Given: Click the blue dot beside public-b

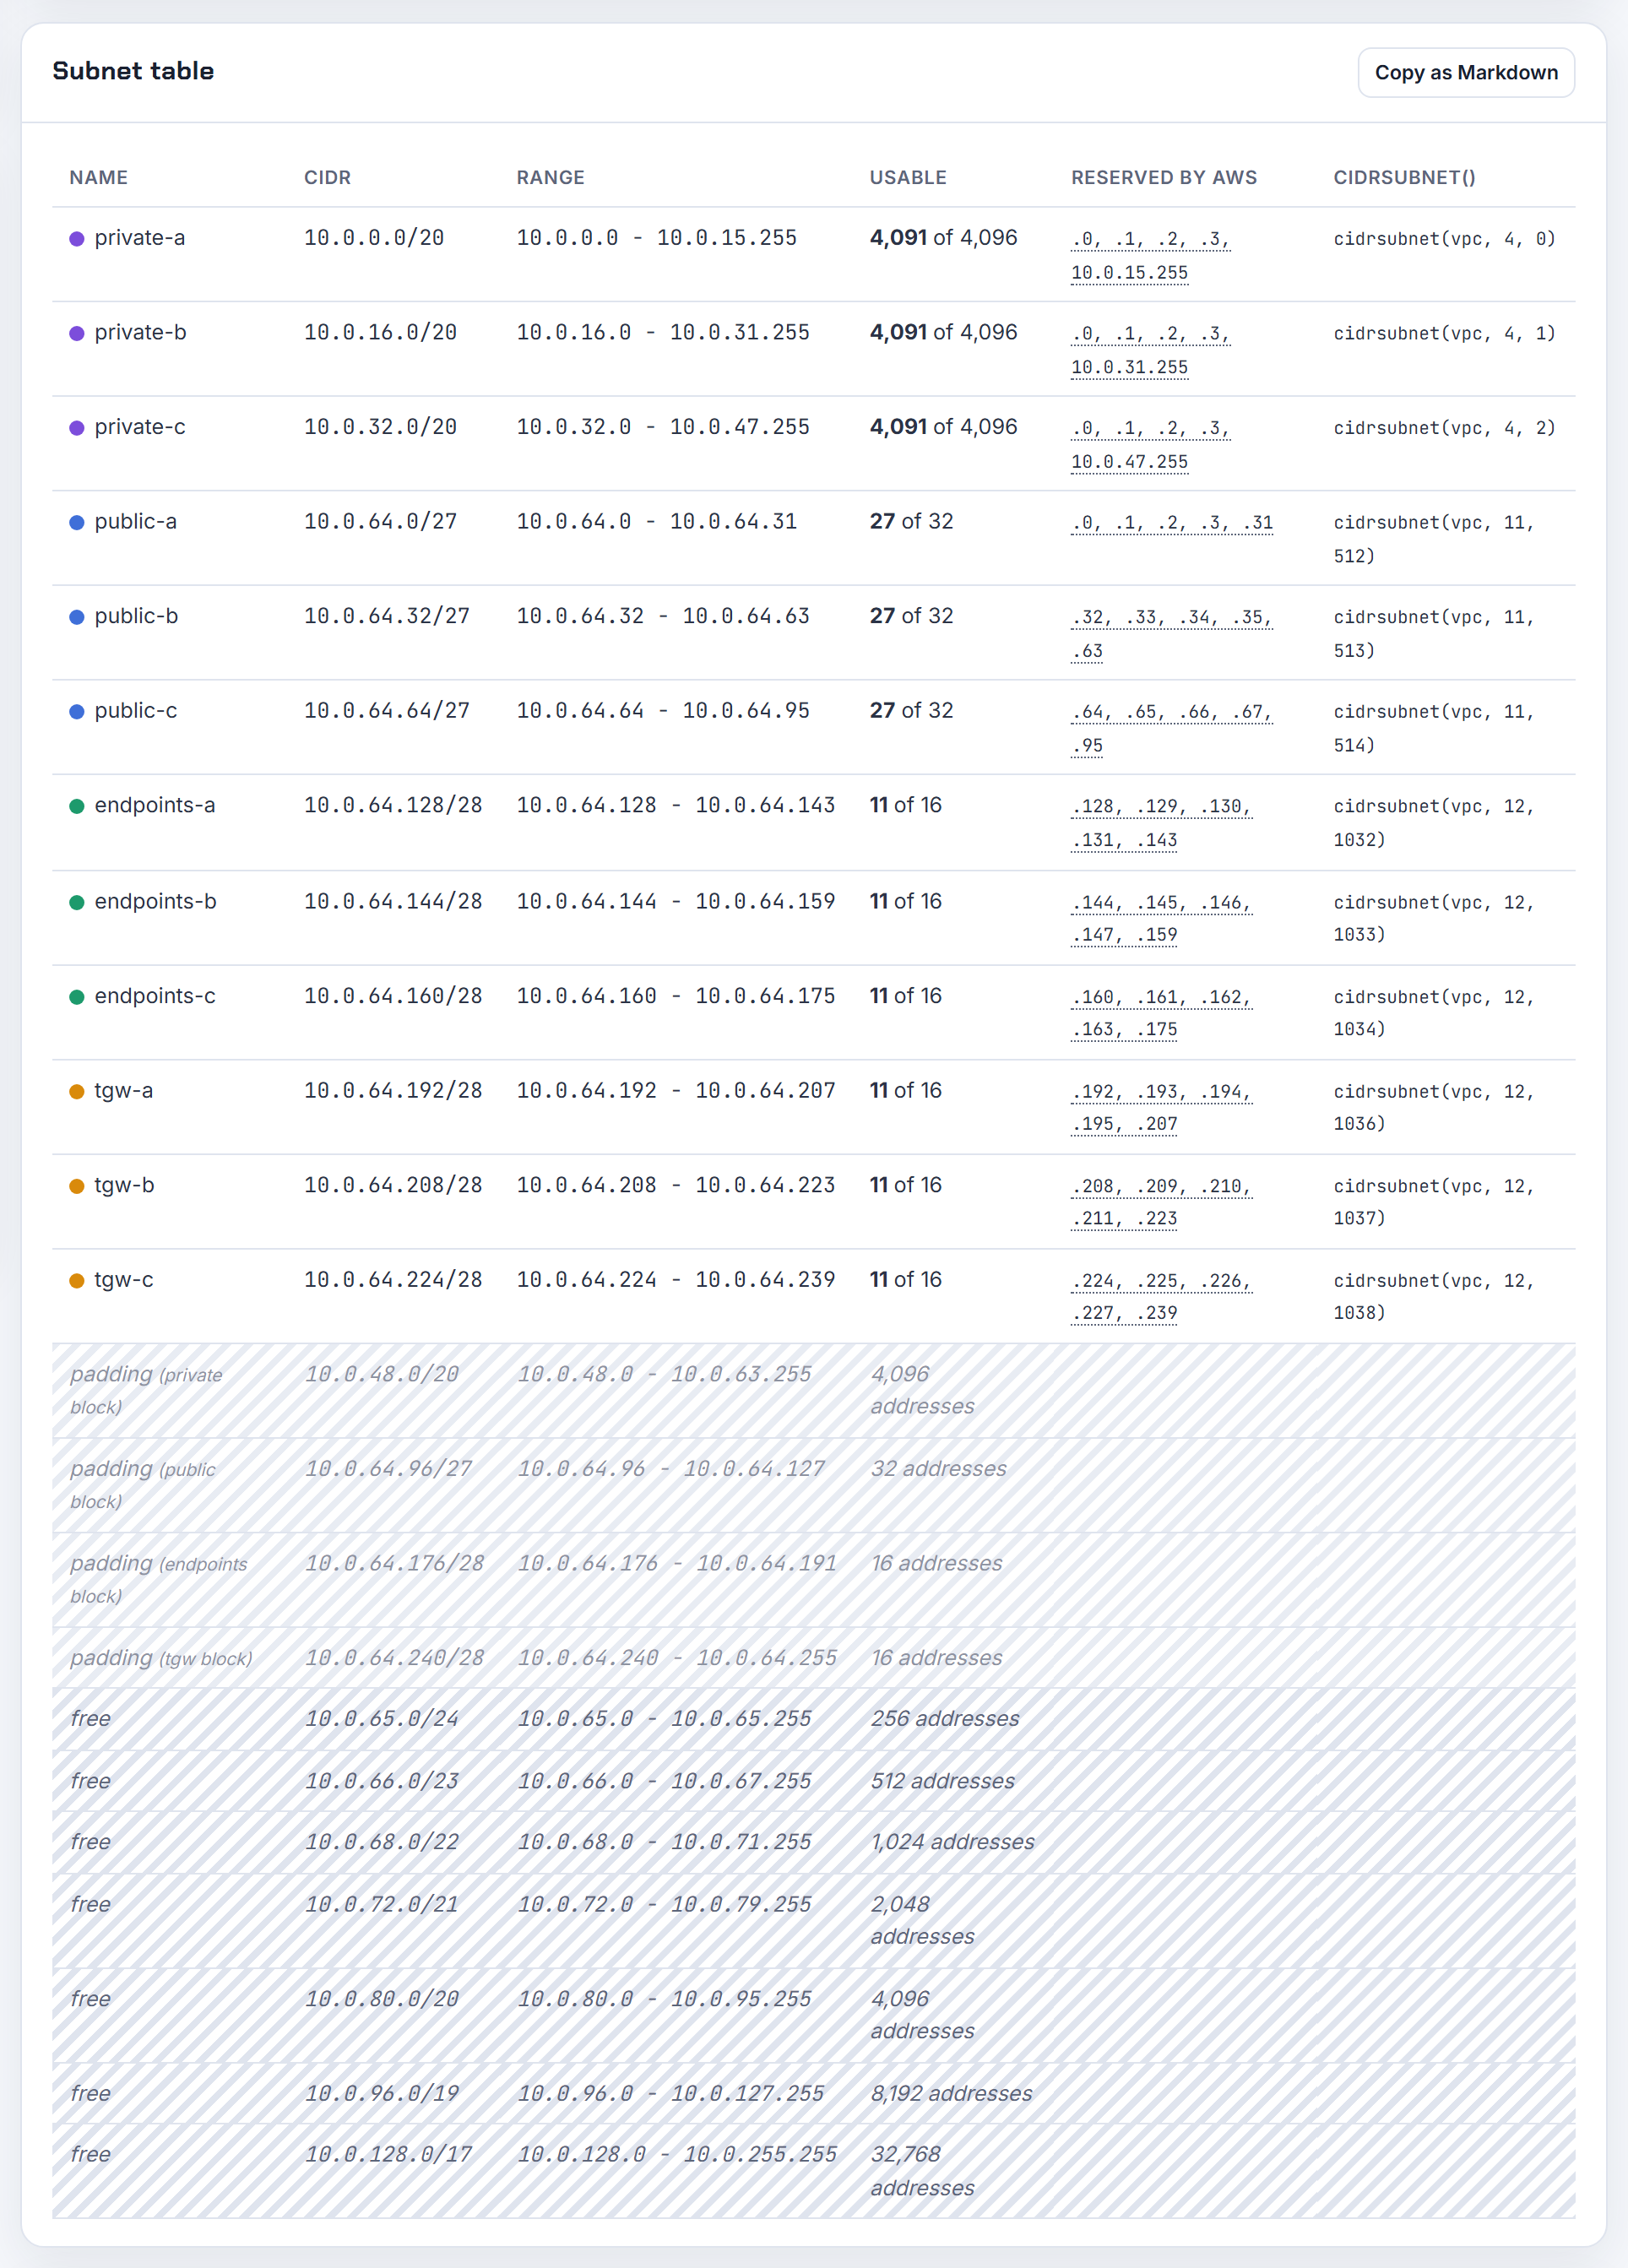Looking at the screenshot, I should pos(77,617).
